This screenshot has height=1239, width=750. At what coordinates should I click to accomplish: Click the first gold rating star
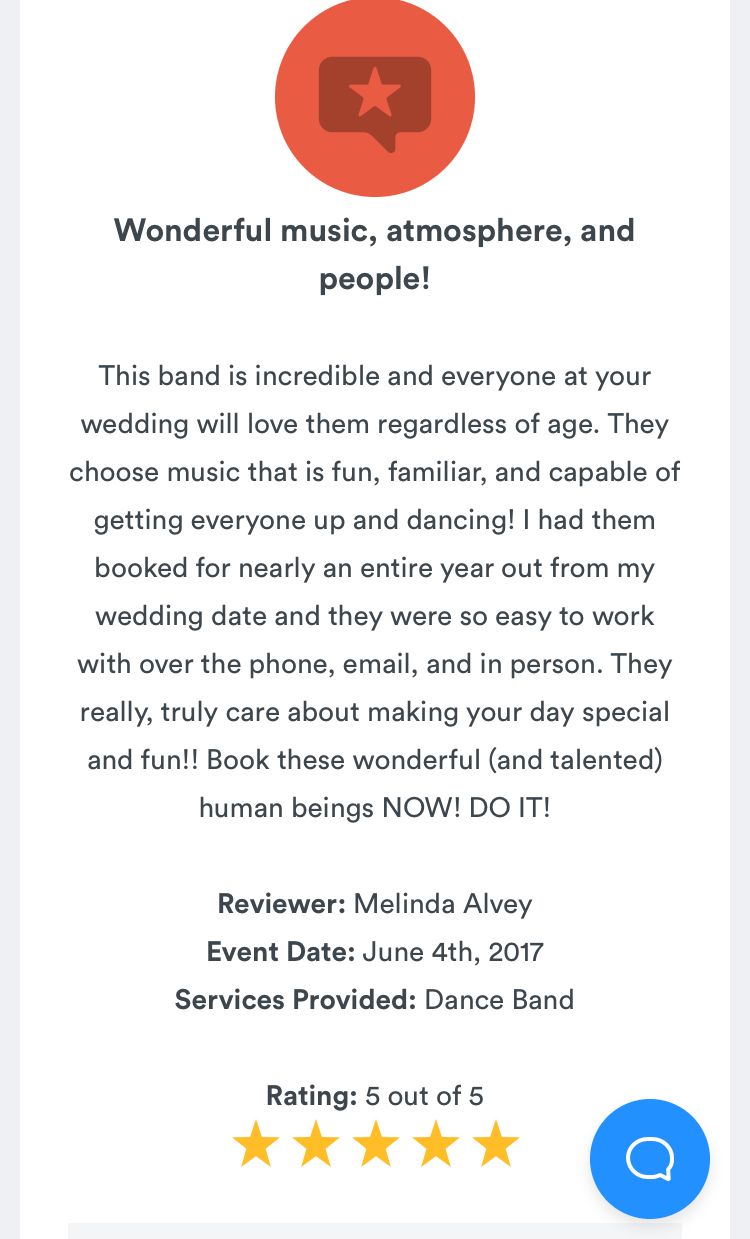click(x=256, y=1145)
